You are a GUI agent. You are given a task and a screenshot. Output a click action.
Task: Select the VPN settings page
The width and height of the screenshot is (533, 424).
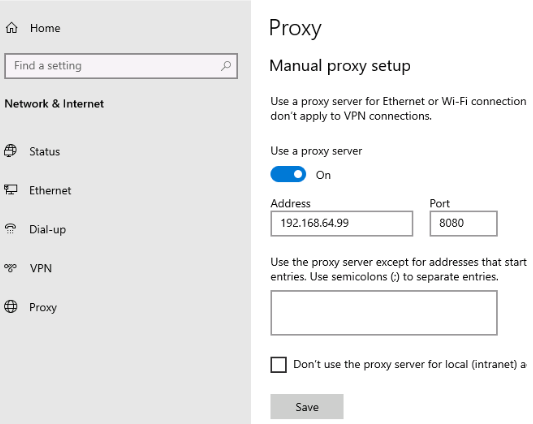click(40, 268)
